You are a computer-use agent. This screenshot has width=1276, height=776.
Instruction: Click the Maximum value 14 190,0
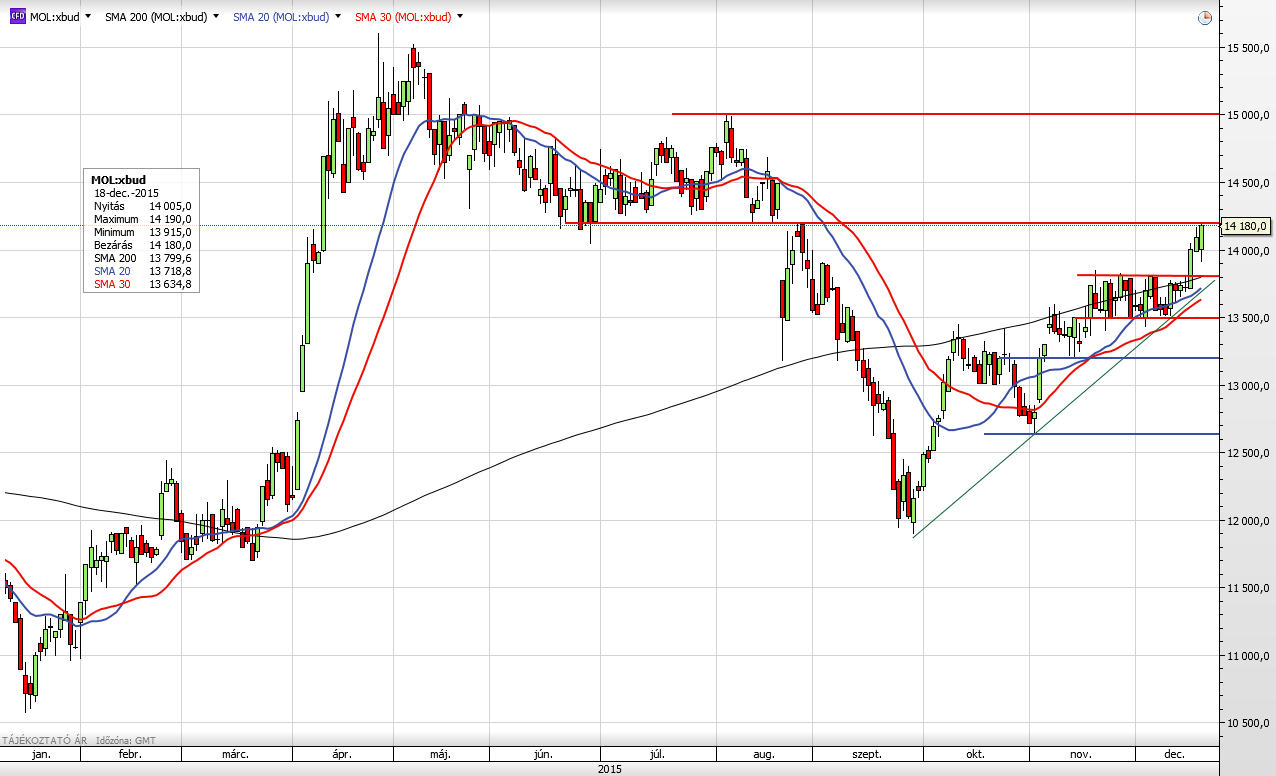170,219
